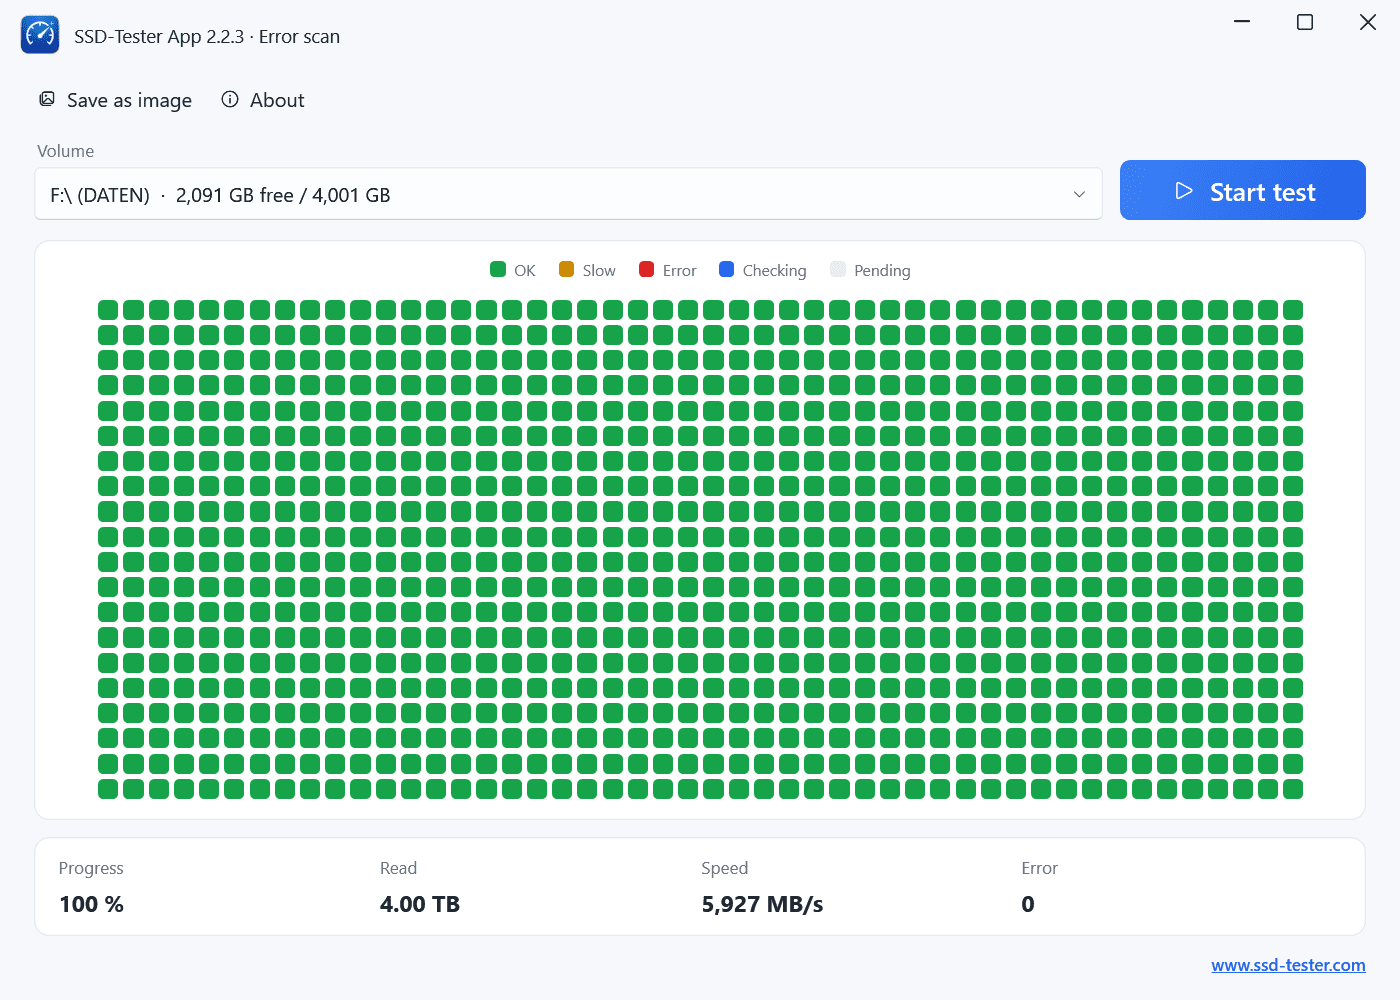The width and height of the screenshot is (1400, 1000).
Task: Select the F:\ (DATEN) volume combo box
Action: coord(569,194)
